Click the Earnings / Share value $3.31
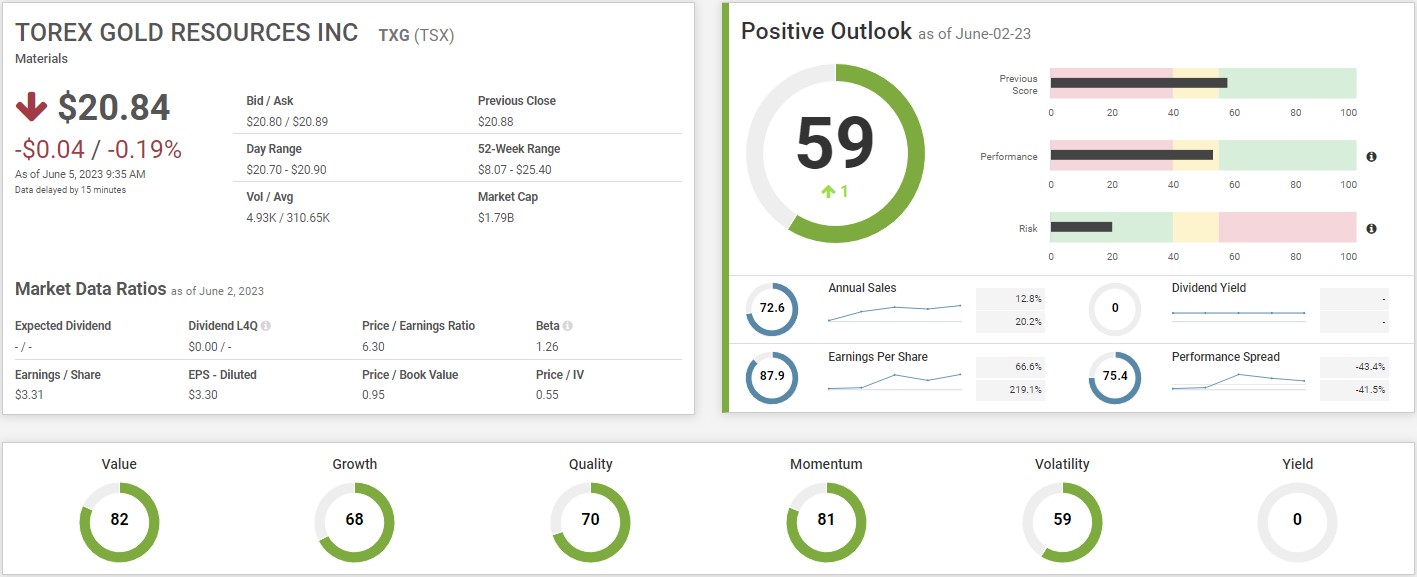The width and height of the screenshot is (1417, 577). 30,395
